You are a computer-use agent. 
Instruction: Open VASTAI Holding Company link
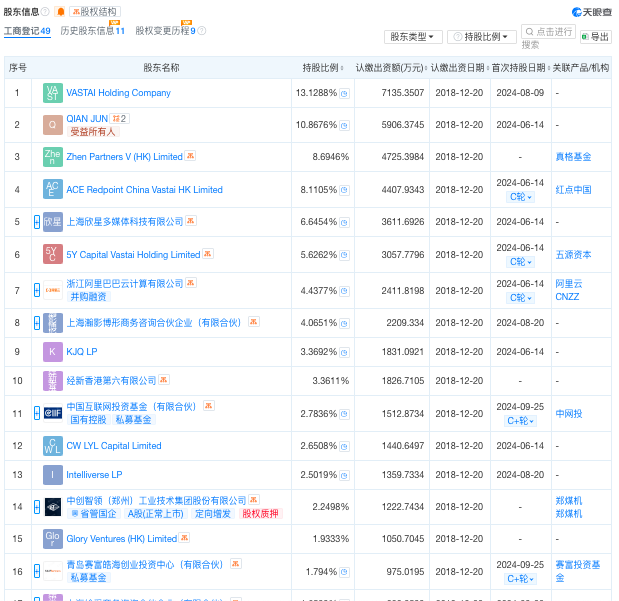[x=118, y=93]
